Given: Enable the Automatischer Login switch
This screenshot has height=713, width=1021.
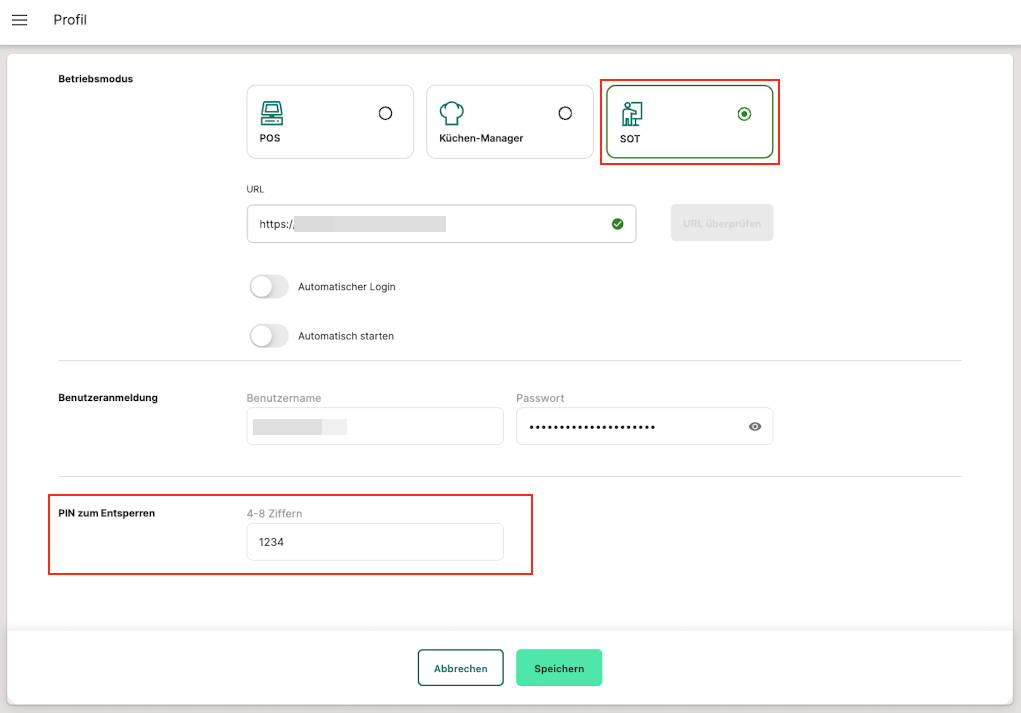Looking at the screenshot, I should coord(269,287).
